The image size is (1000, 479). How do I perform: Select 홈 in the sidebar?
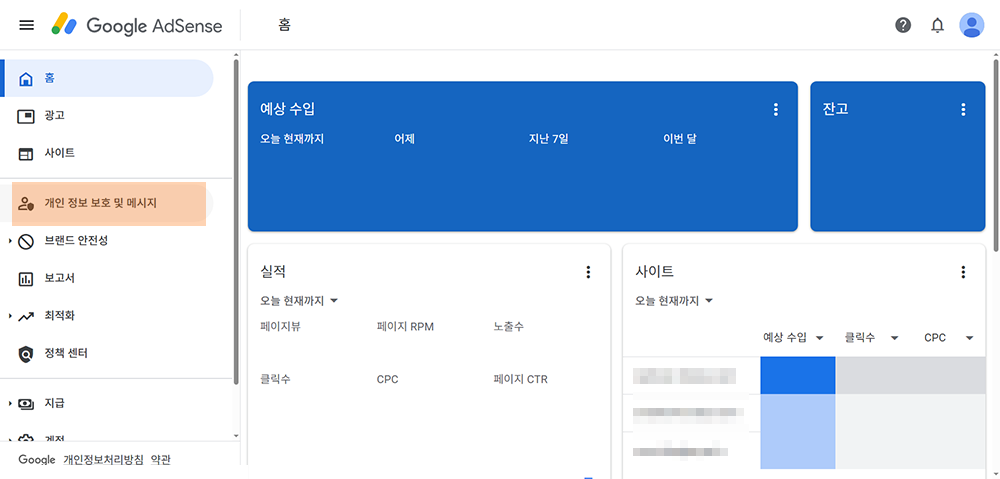coord(108,78)
